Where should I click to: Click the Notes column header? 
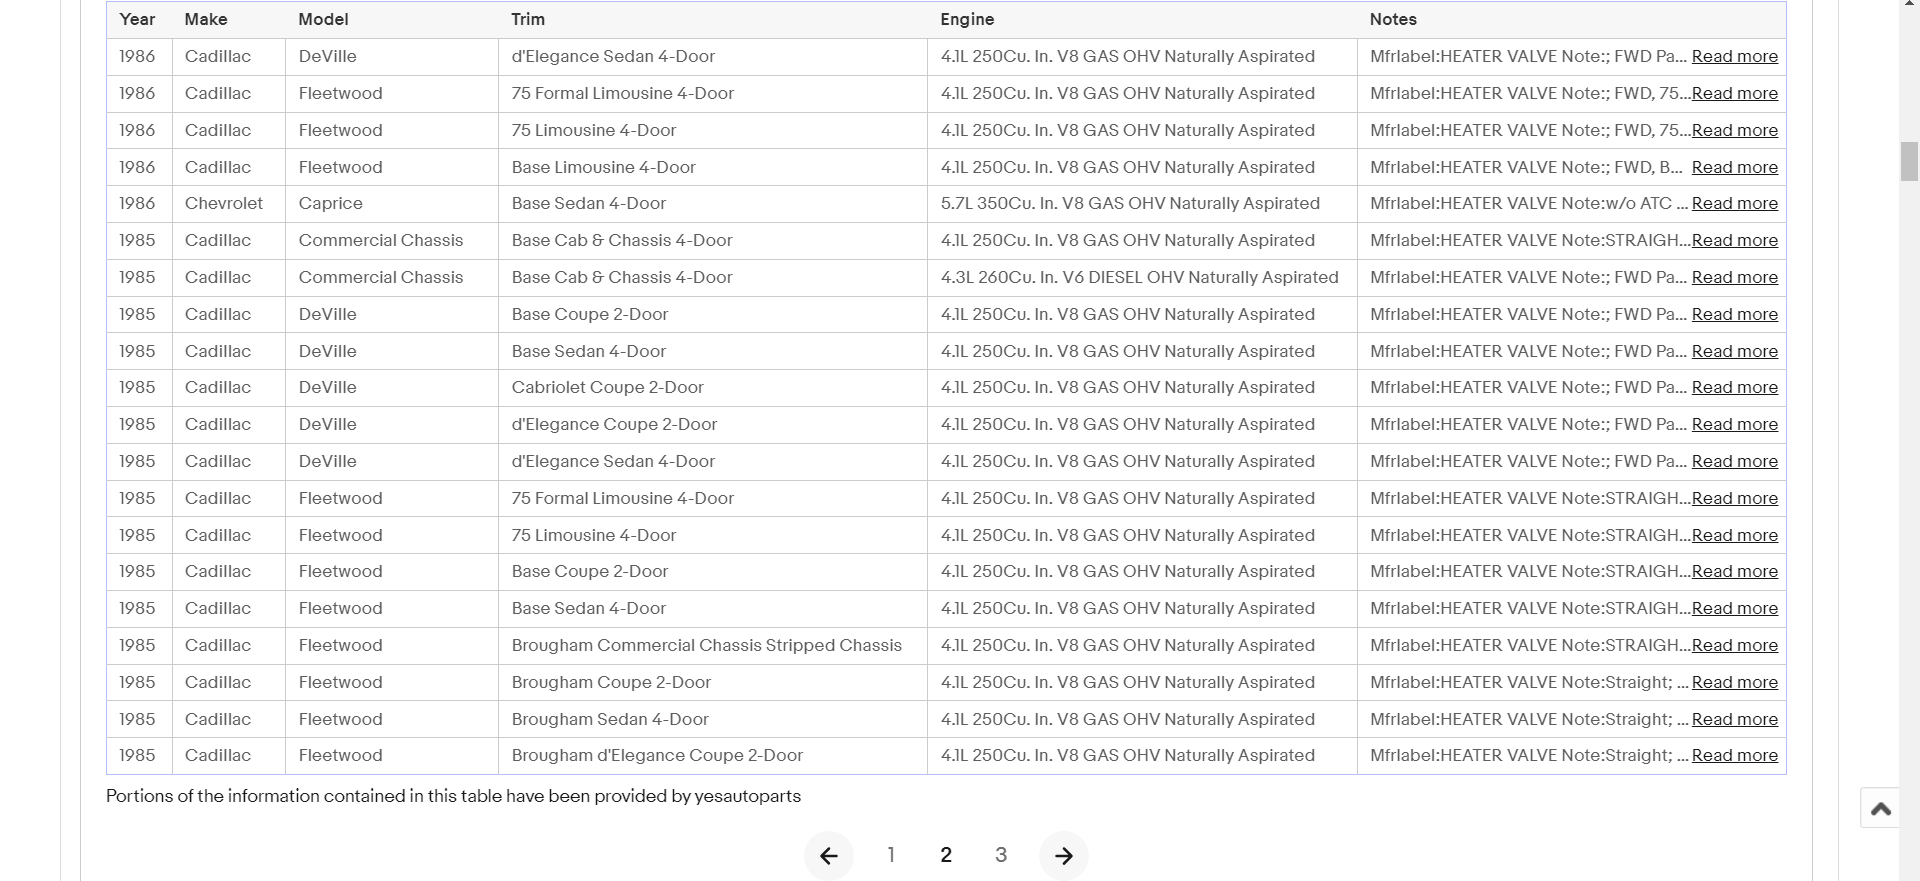click(x=1572, y=20)
